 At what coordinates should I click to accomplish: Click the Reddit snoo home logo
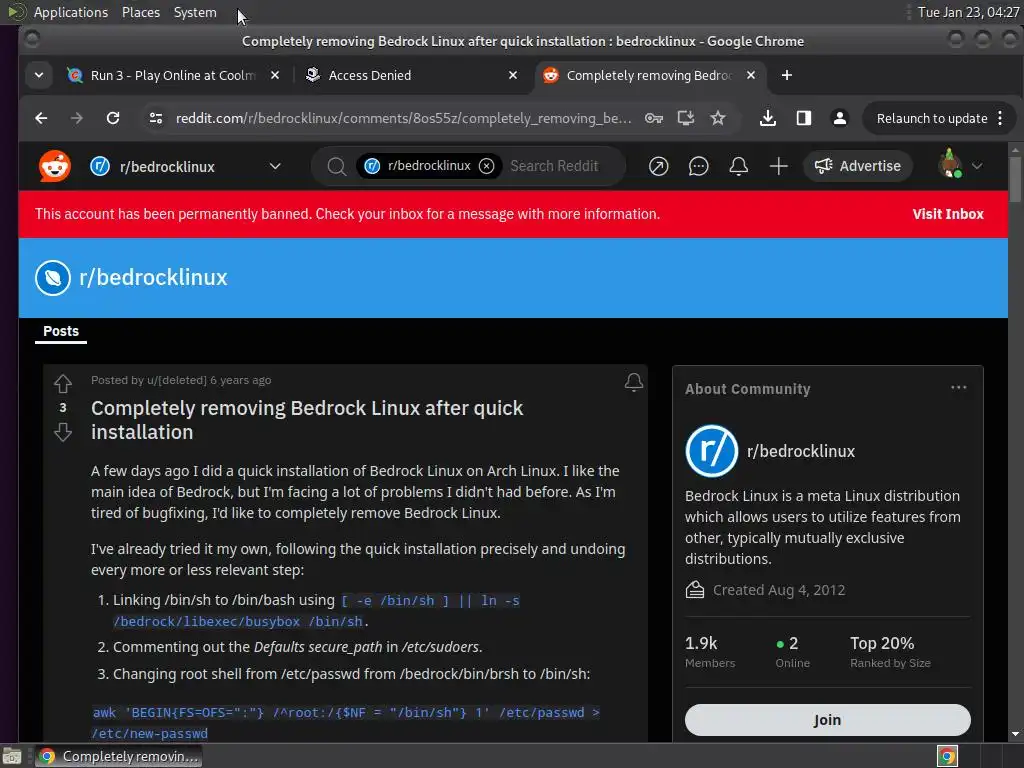tap(55, 166)
